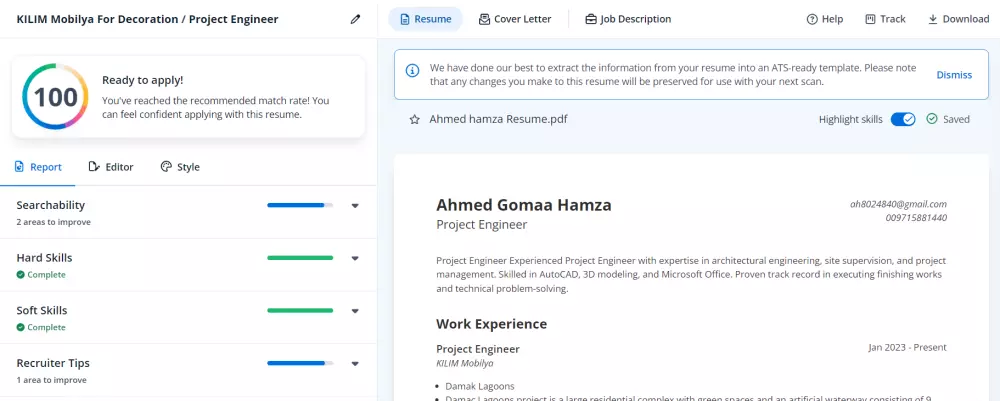
Task: Click the email address on the resume
Action: (898, 204)
